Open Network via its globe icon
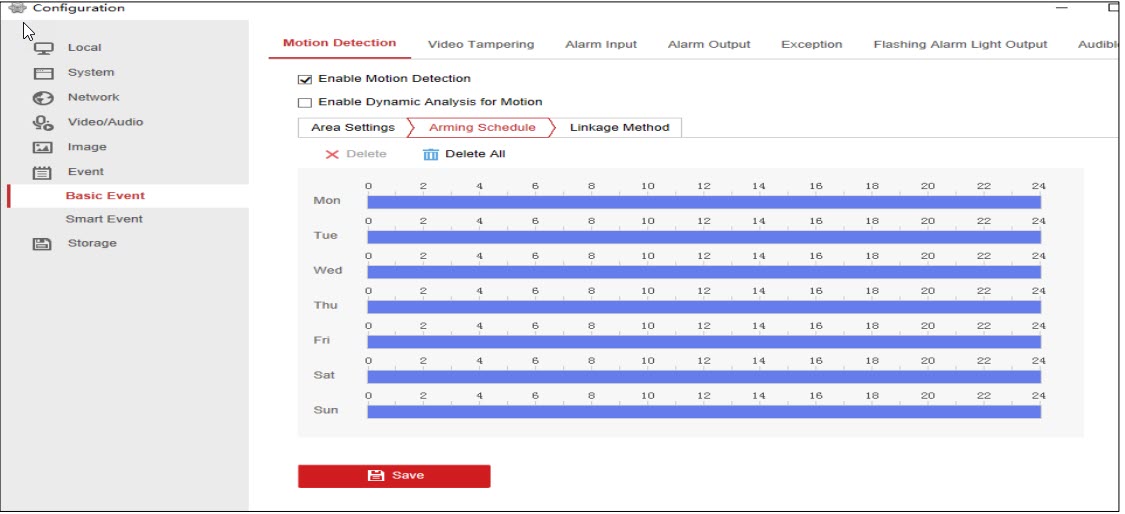Viewport: 1125px width, 514px height. click(43, 98)
